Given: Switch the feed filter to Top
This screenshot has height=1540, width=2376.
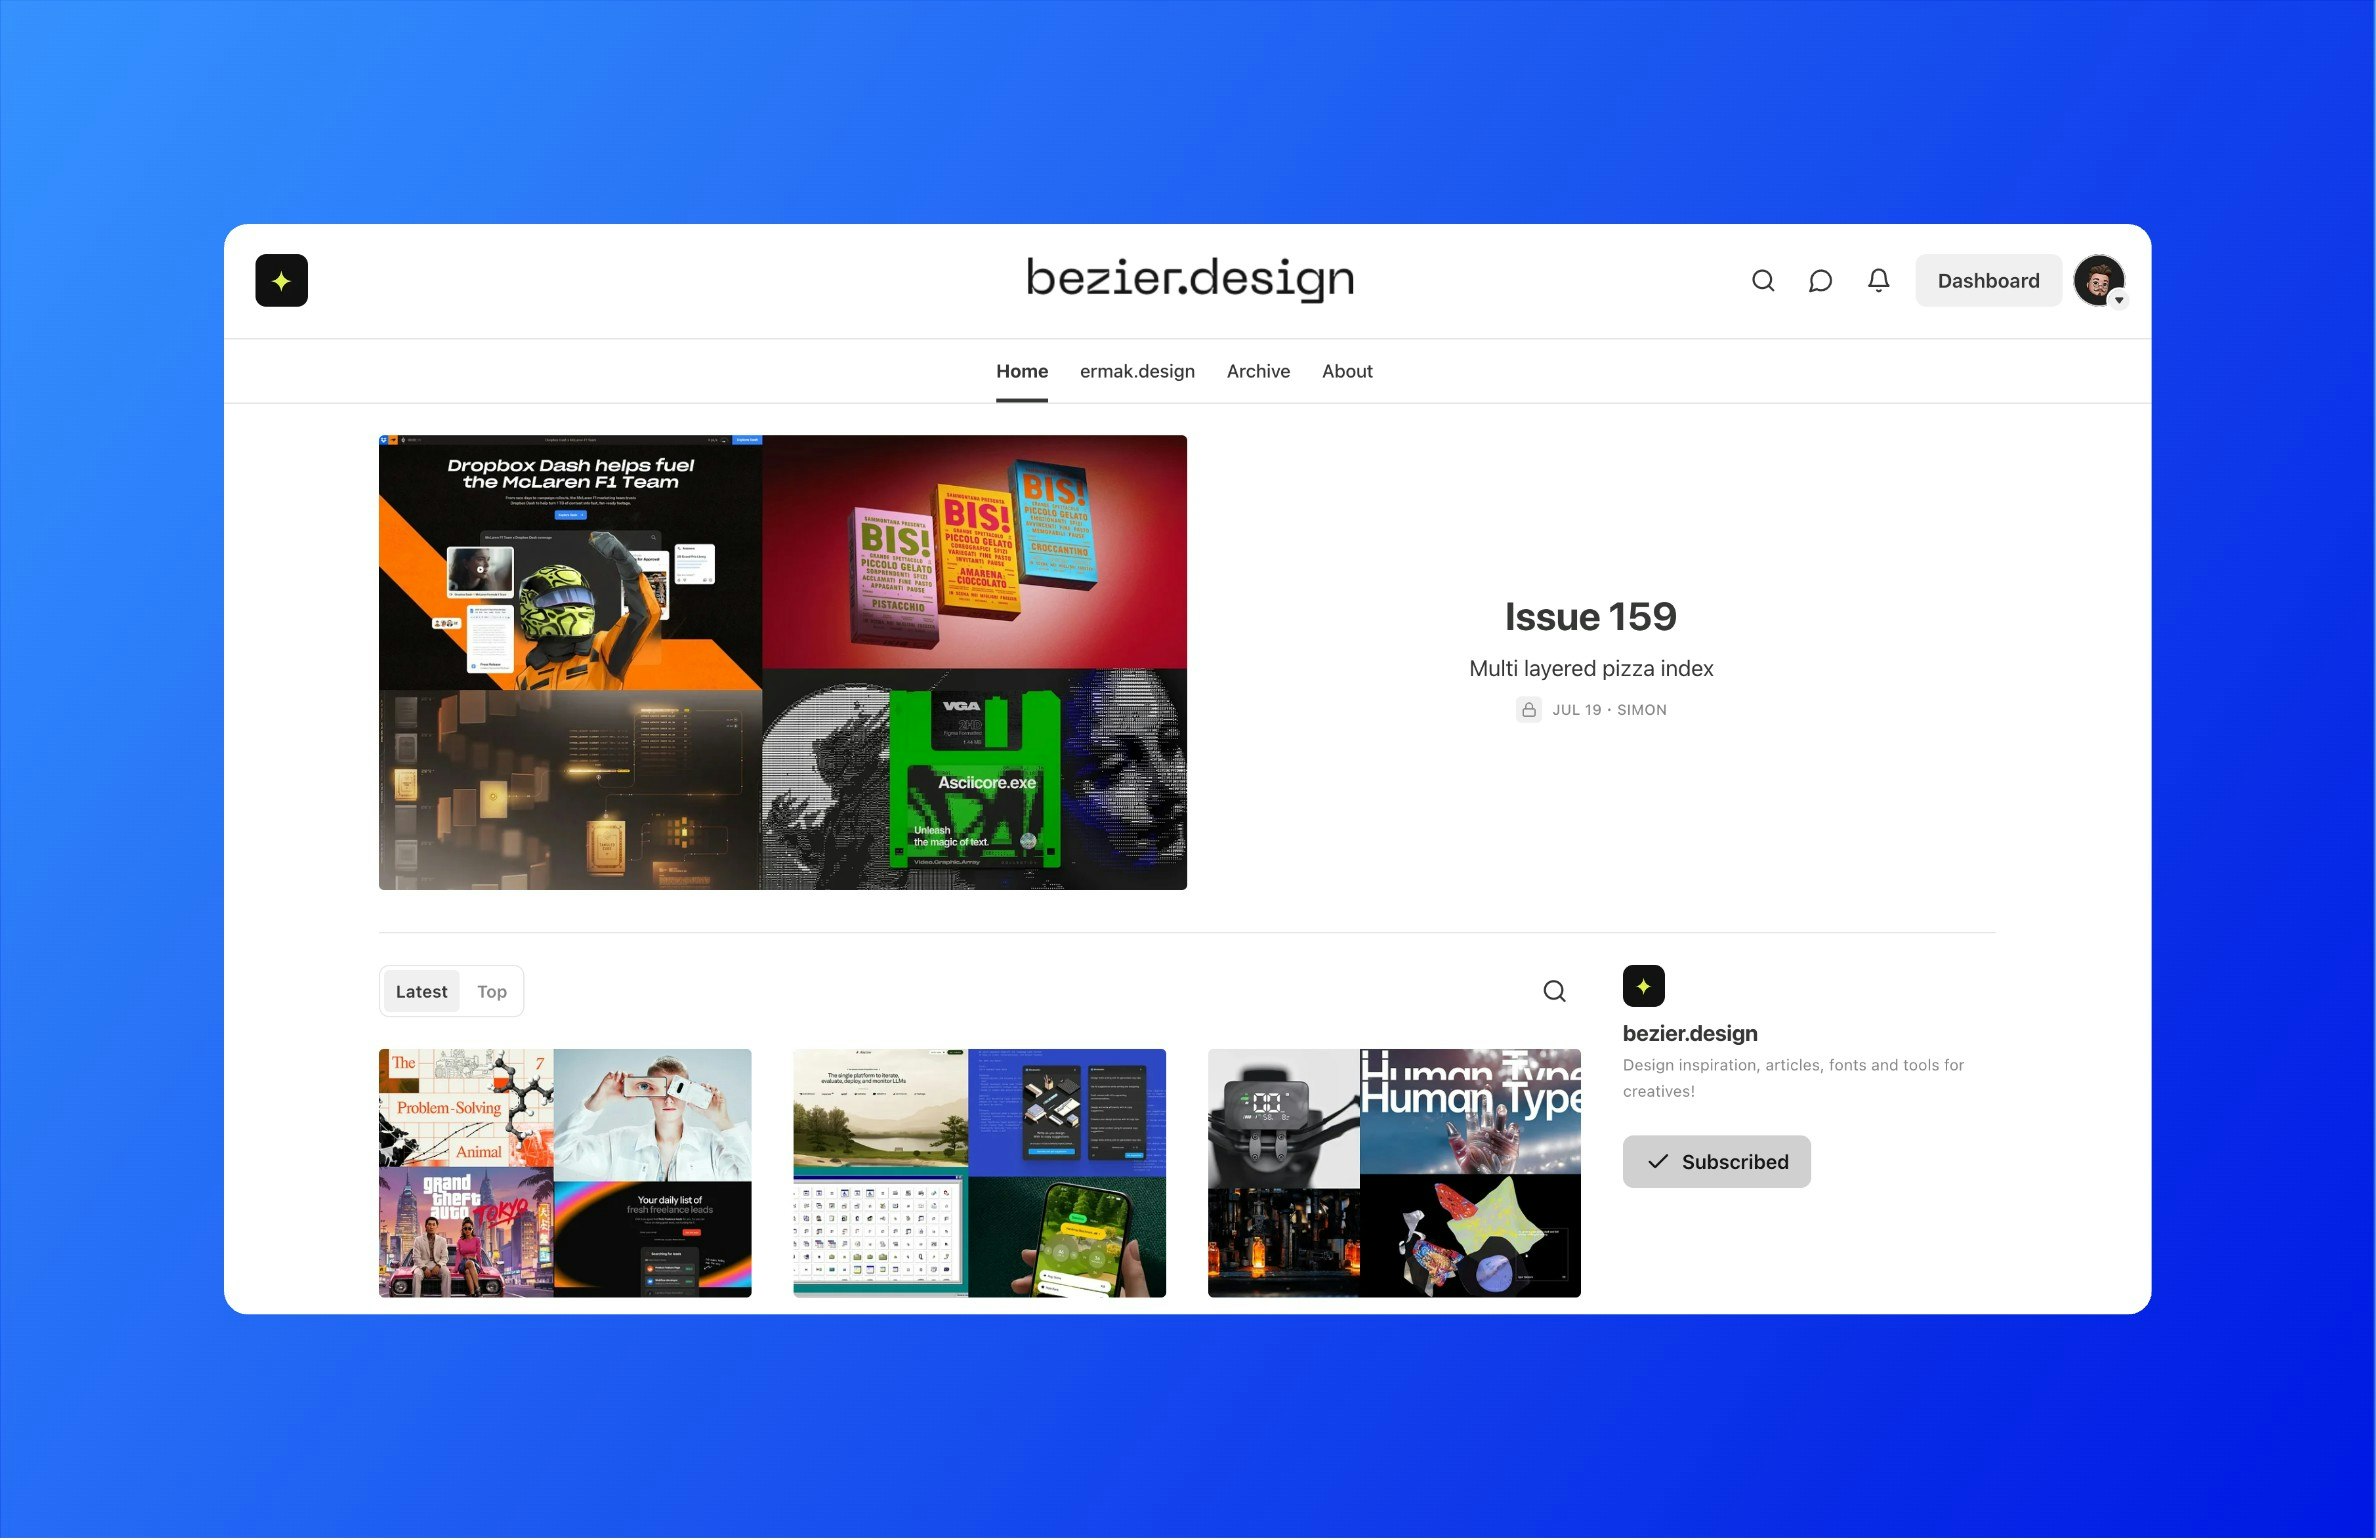Looking at the screenshot, I should [491, 991].
